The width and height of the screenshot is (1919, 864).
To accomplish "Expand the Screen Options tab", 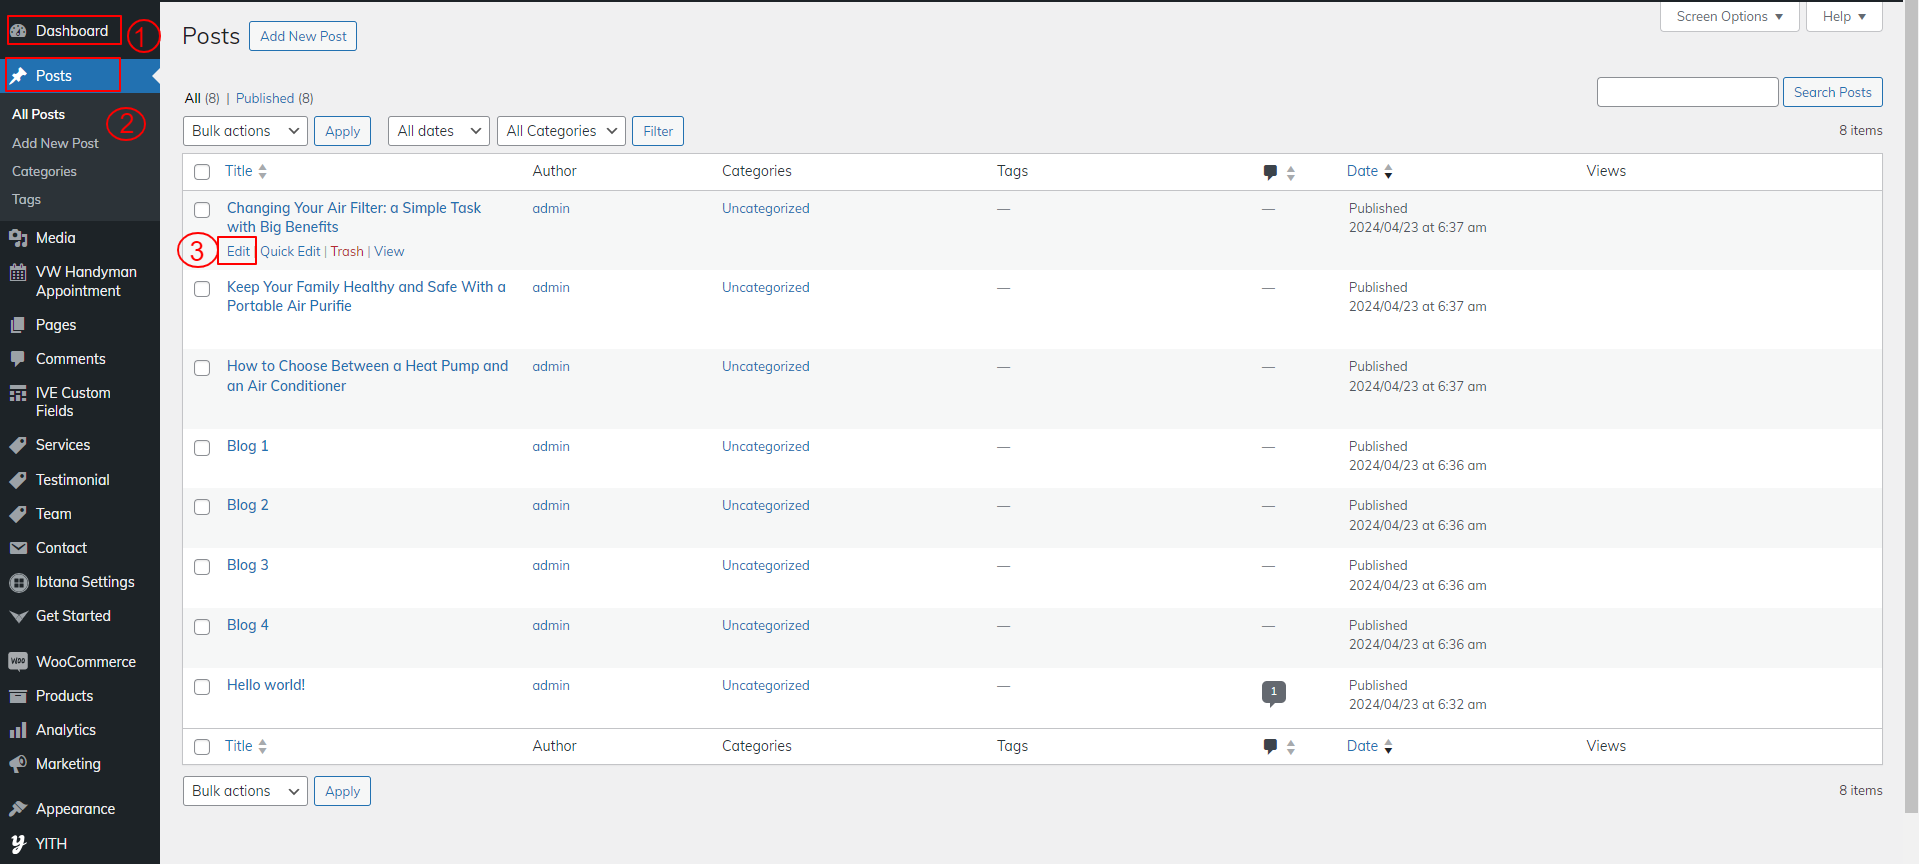I will pyautogui.click(x=1729, y=17).
